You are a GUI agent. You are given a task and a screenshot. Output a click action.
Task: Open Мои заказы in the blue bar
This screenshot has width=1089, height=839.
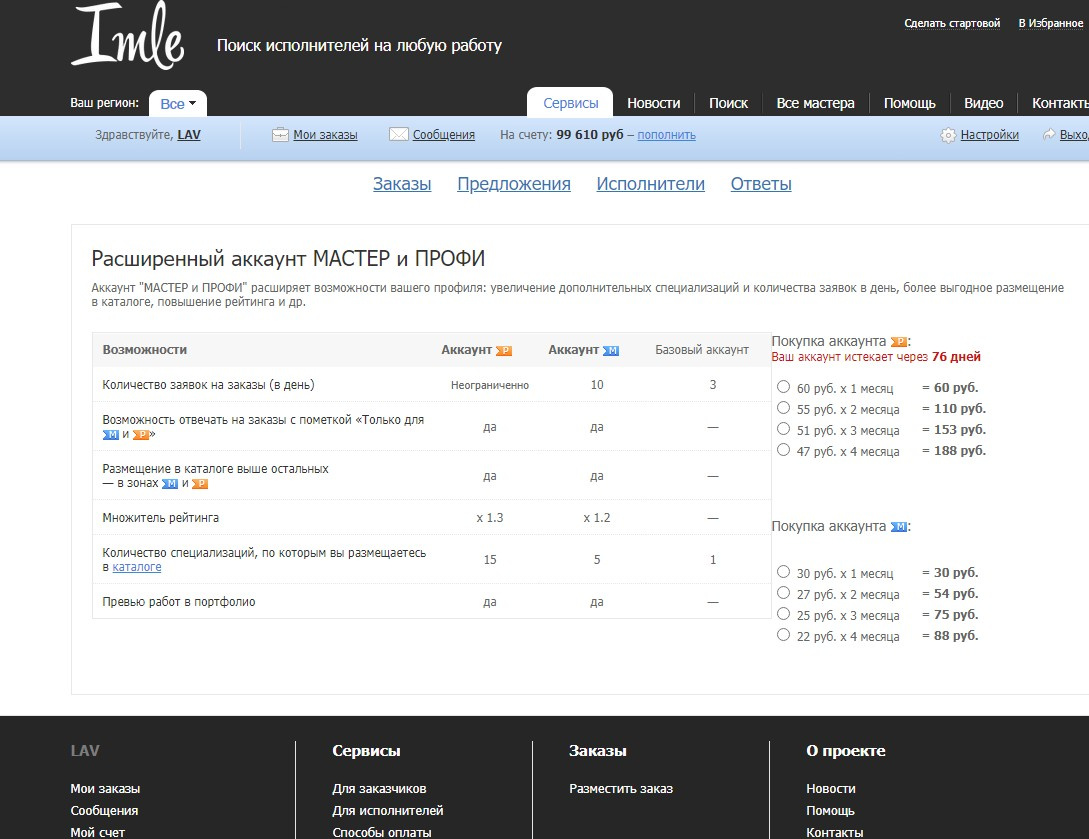325,135
